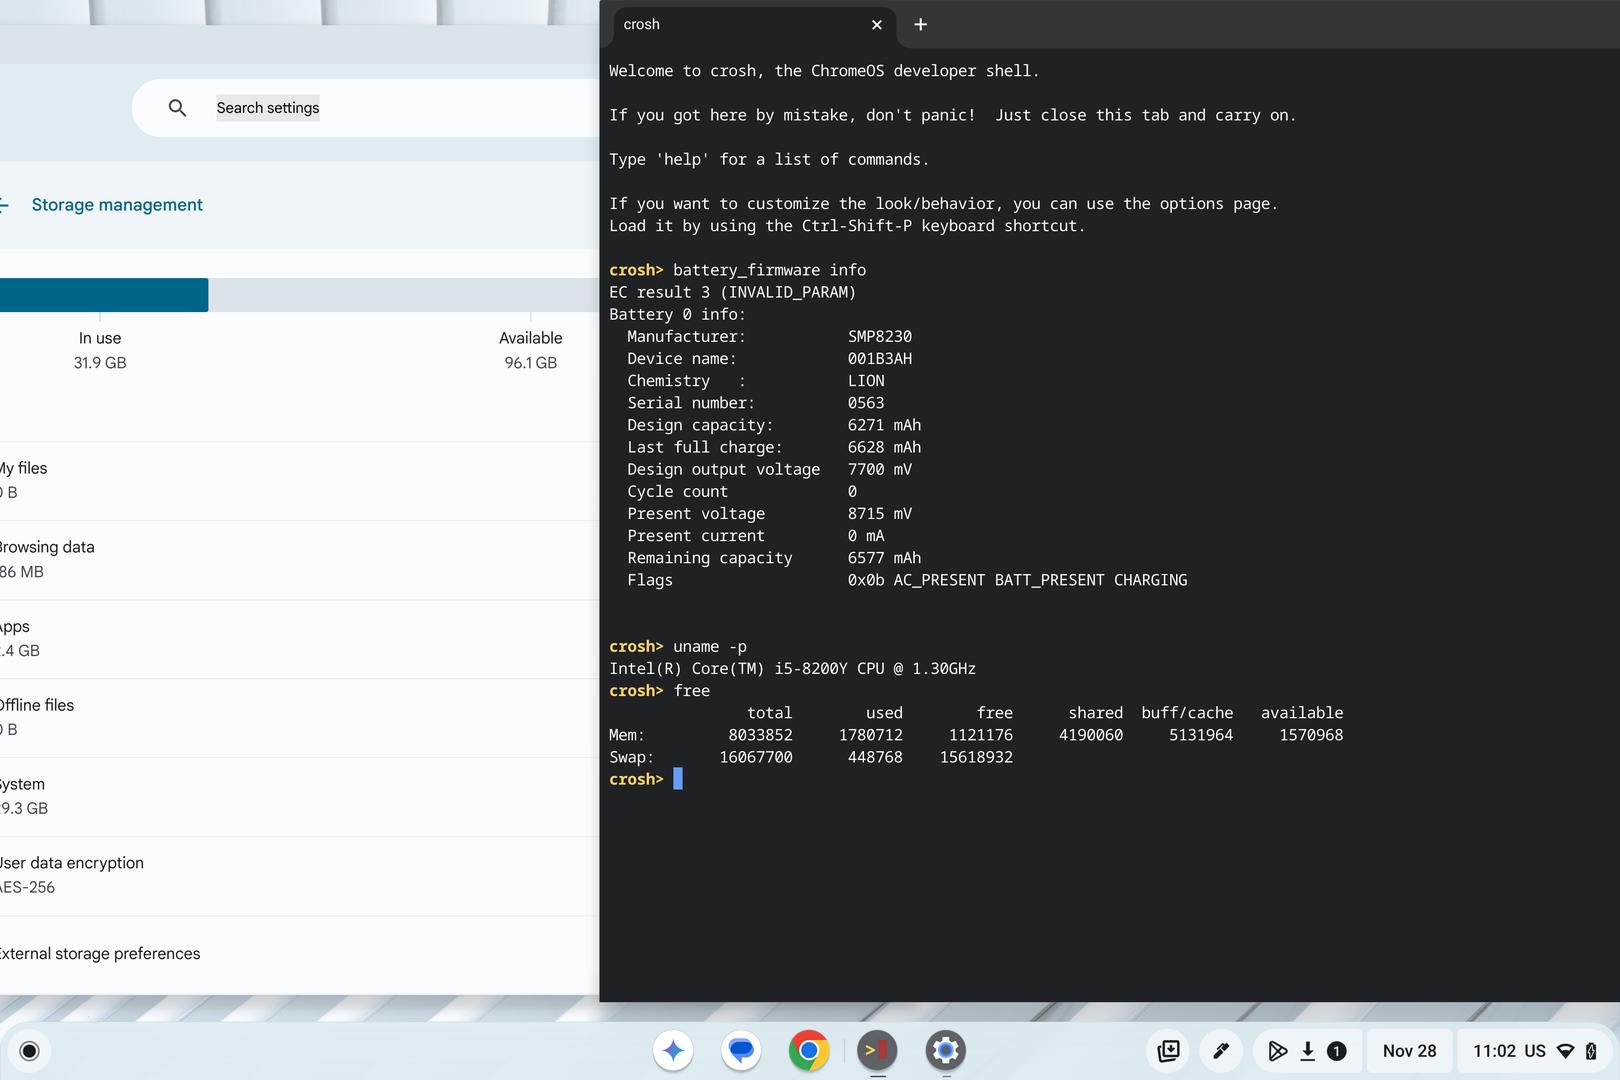Open the holding space tray icon
Image resolution: width=1620 pixels, height=1080 pixels.
click(x=1169, y=1051)
